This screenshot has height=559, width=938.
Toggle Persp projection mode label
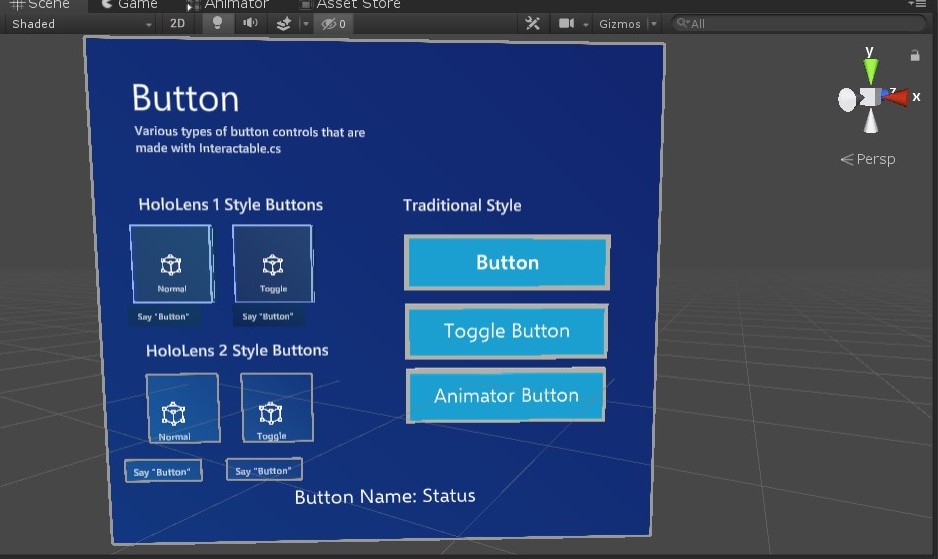[x=868, y=159]
